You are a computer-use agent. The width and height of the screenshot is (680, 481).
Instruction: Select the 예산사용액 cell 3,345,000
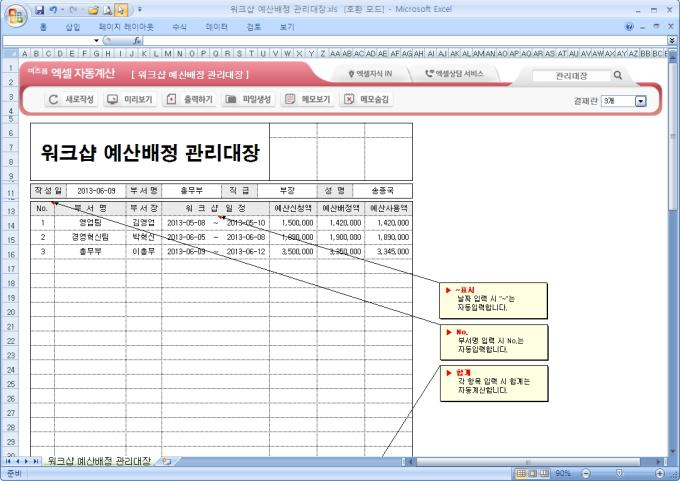point(389,252)
